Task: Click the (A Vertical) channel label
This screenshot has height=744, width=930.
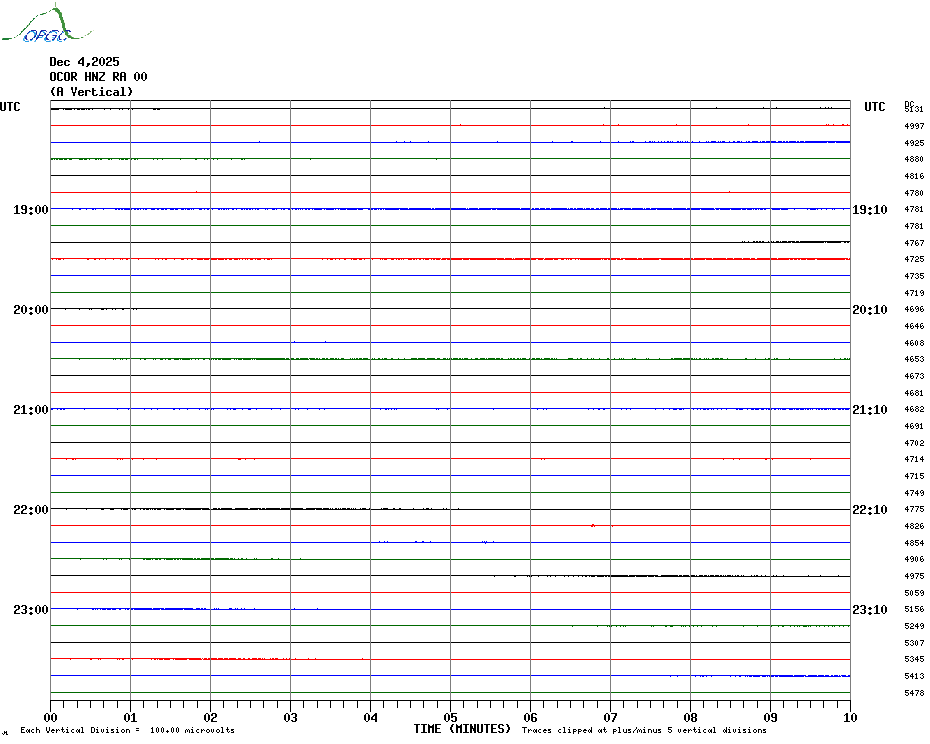Action: 91,92
